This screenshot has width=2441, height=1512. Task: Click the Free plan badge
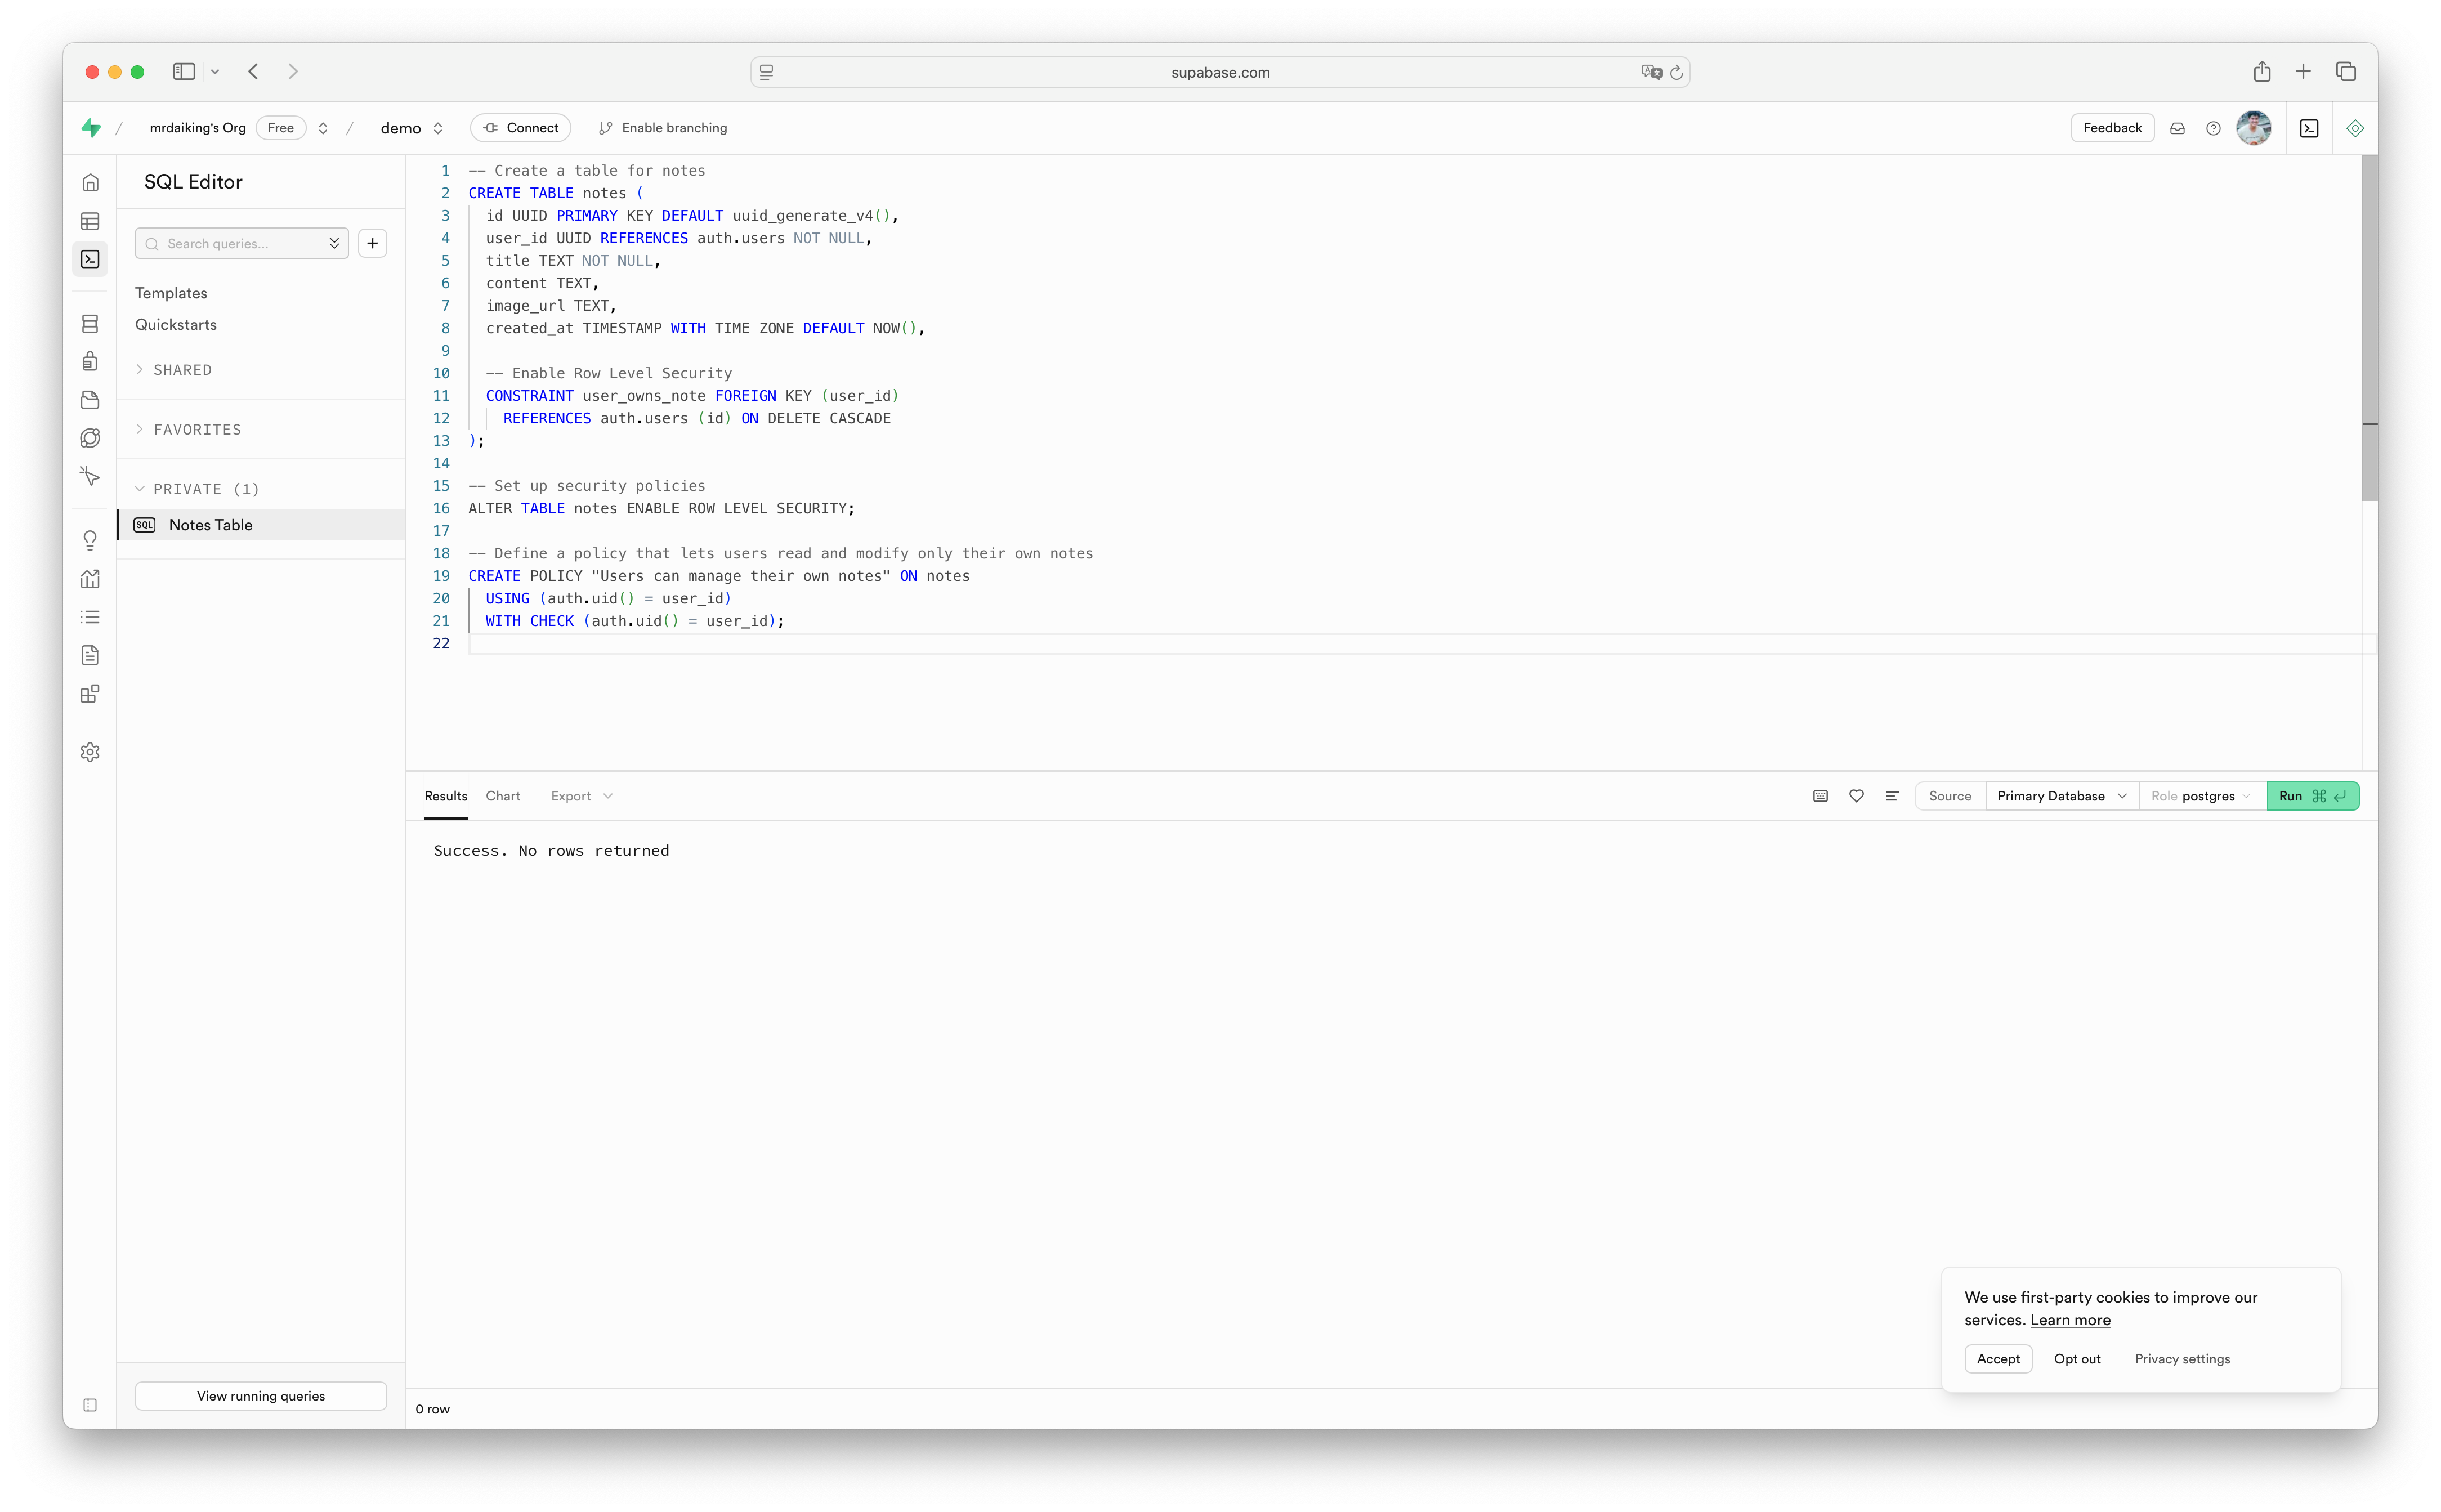point(281,128)
